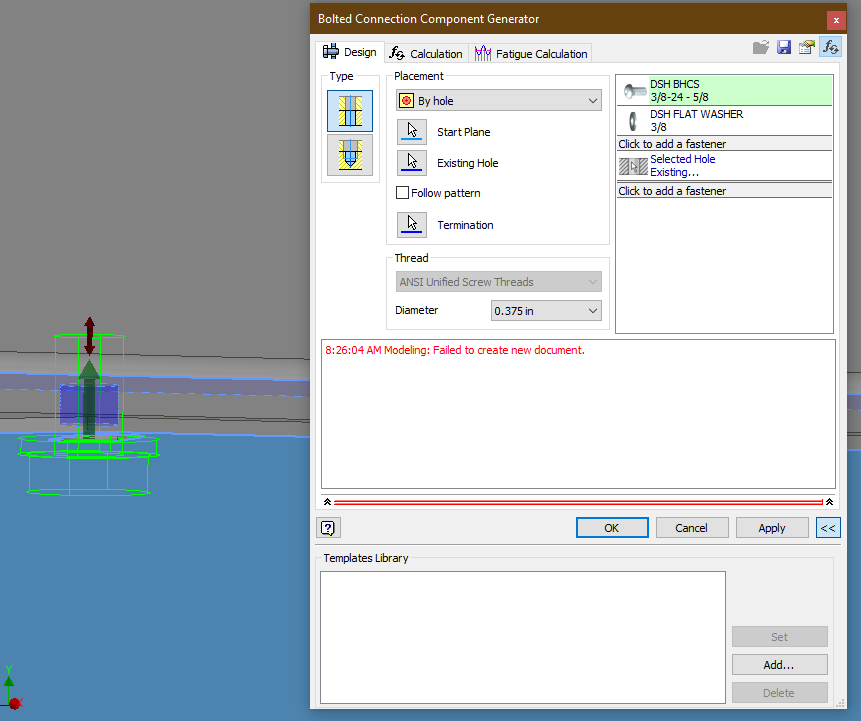The width and height of the screenshot is (861, 721).
Task: Click the Existing Hole selection icon
Action: click(x=411, y=162)
